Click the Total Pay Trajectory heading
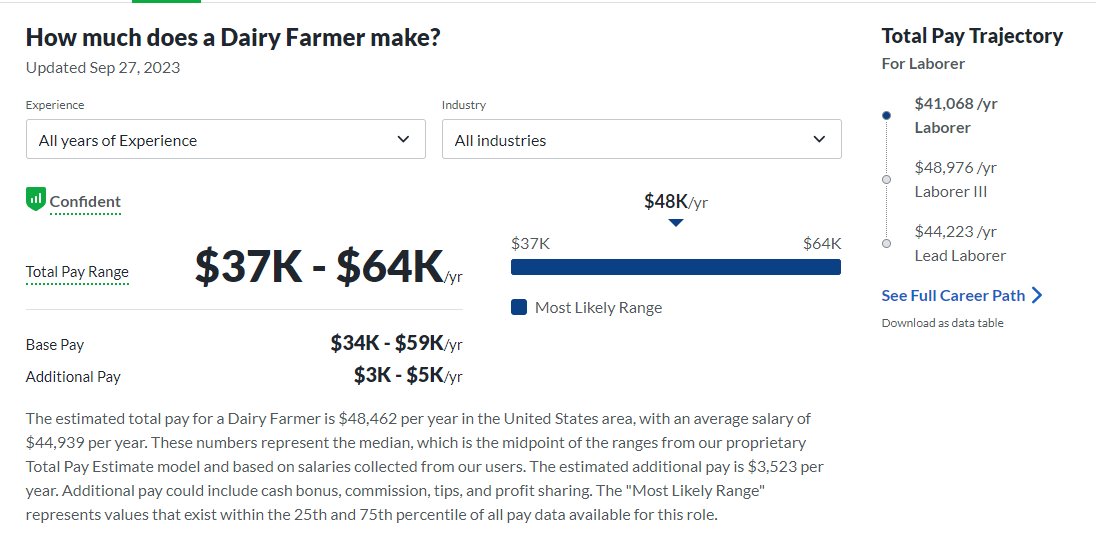This screenshot has height=536, width=1096. pyautogui.click(x=972, y=36)
